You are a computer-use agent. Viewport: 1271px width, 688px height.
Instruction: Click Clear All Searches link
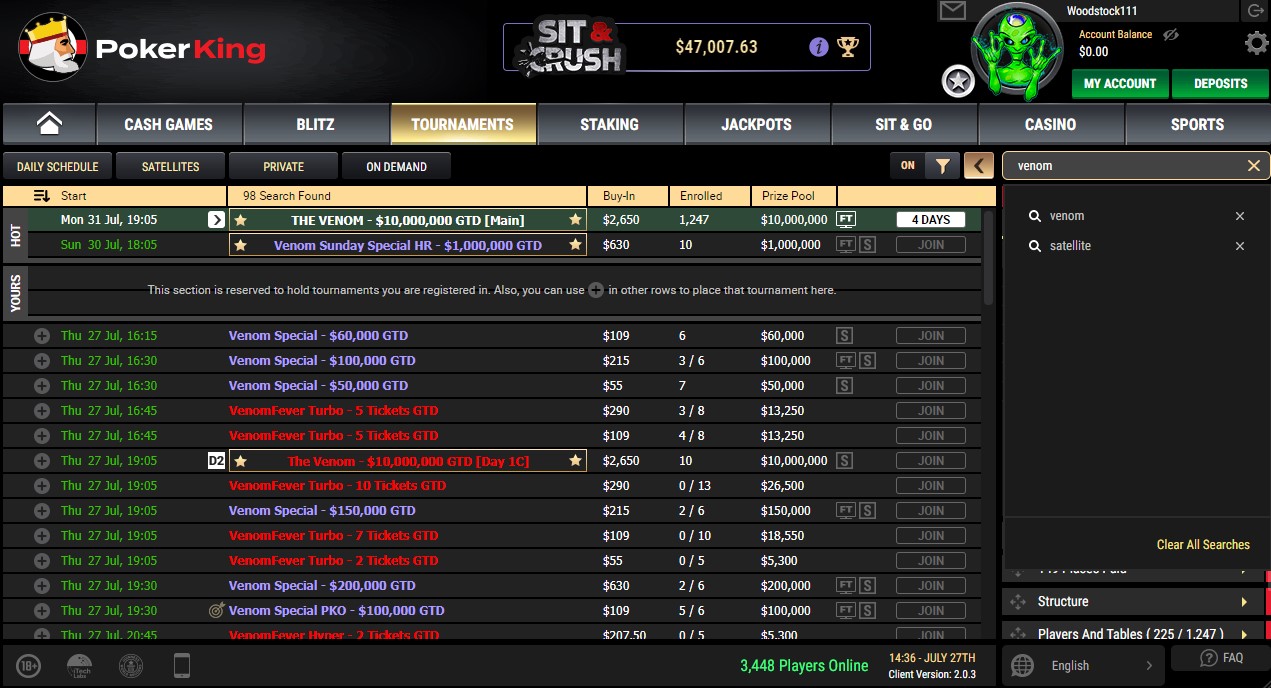click(1203, 545)
